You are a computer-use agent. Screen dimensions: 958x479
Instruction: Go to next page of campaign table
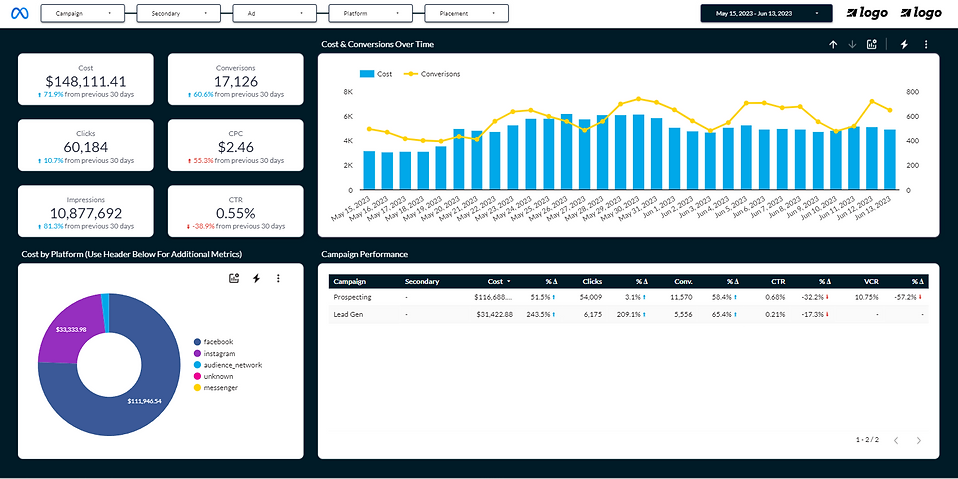919,440
